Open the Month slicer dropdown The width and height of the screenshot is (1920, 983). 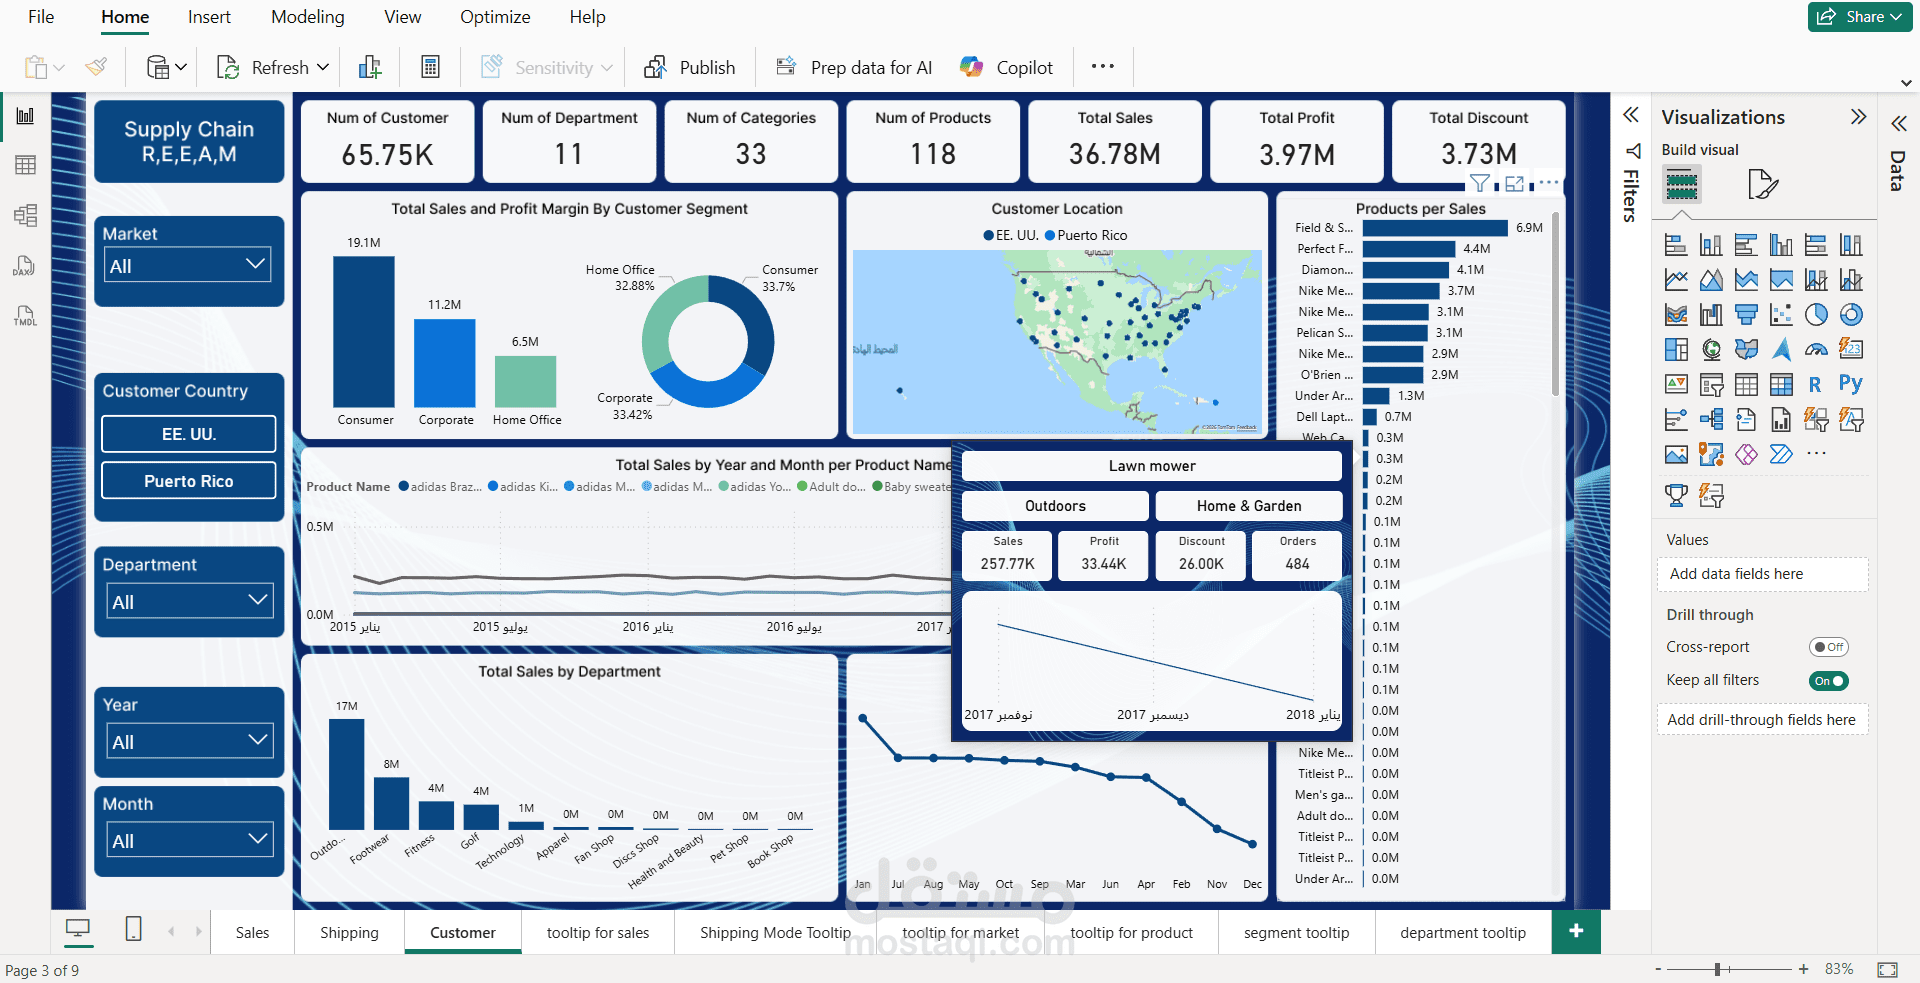[189, 840]
